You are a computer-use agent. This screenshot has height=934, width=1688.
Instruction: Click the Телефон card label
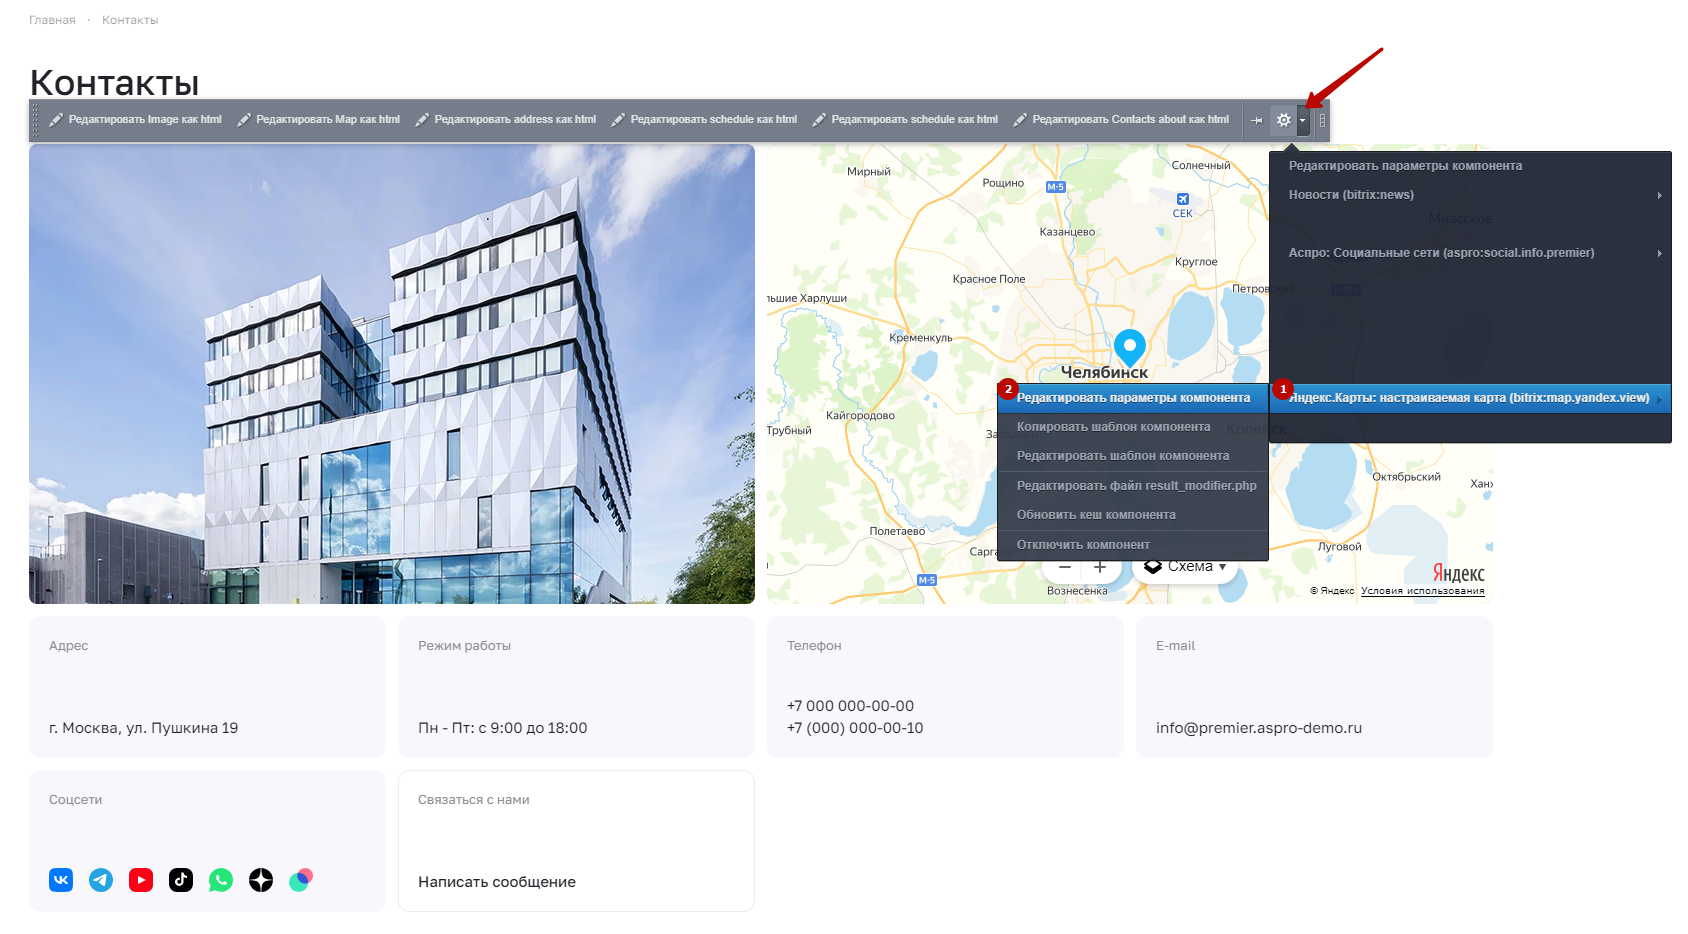point(814,646)
